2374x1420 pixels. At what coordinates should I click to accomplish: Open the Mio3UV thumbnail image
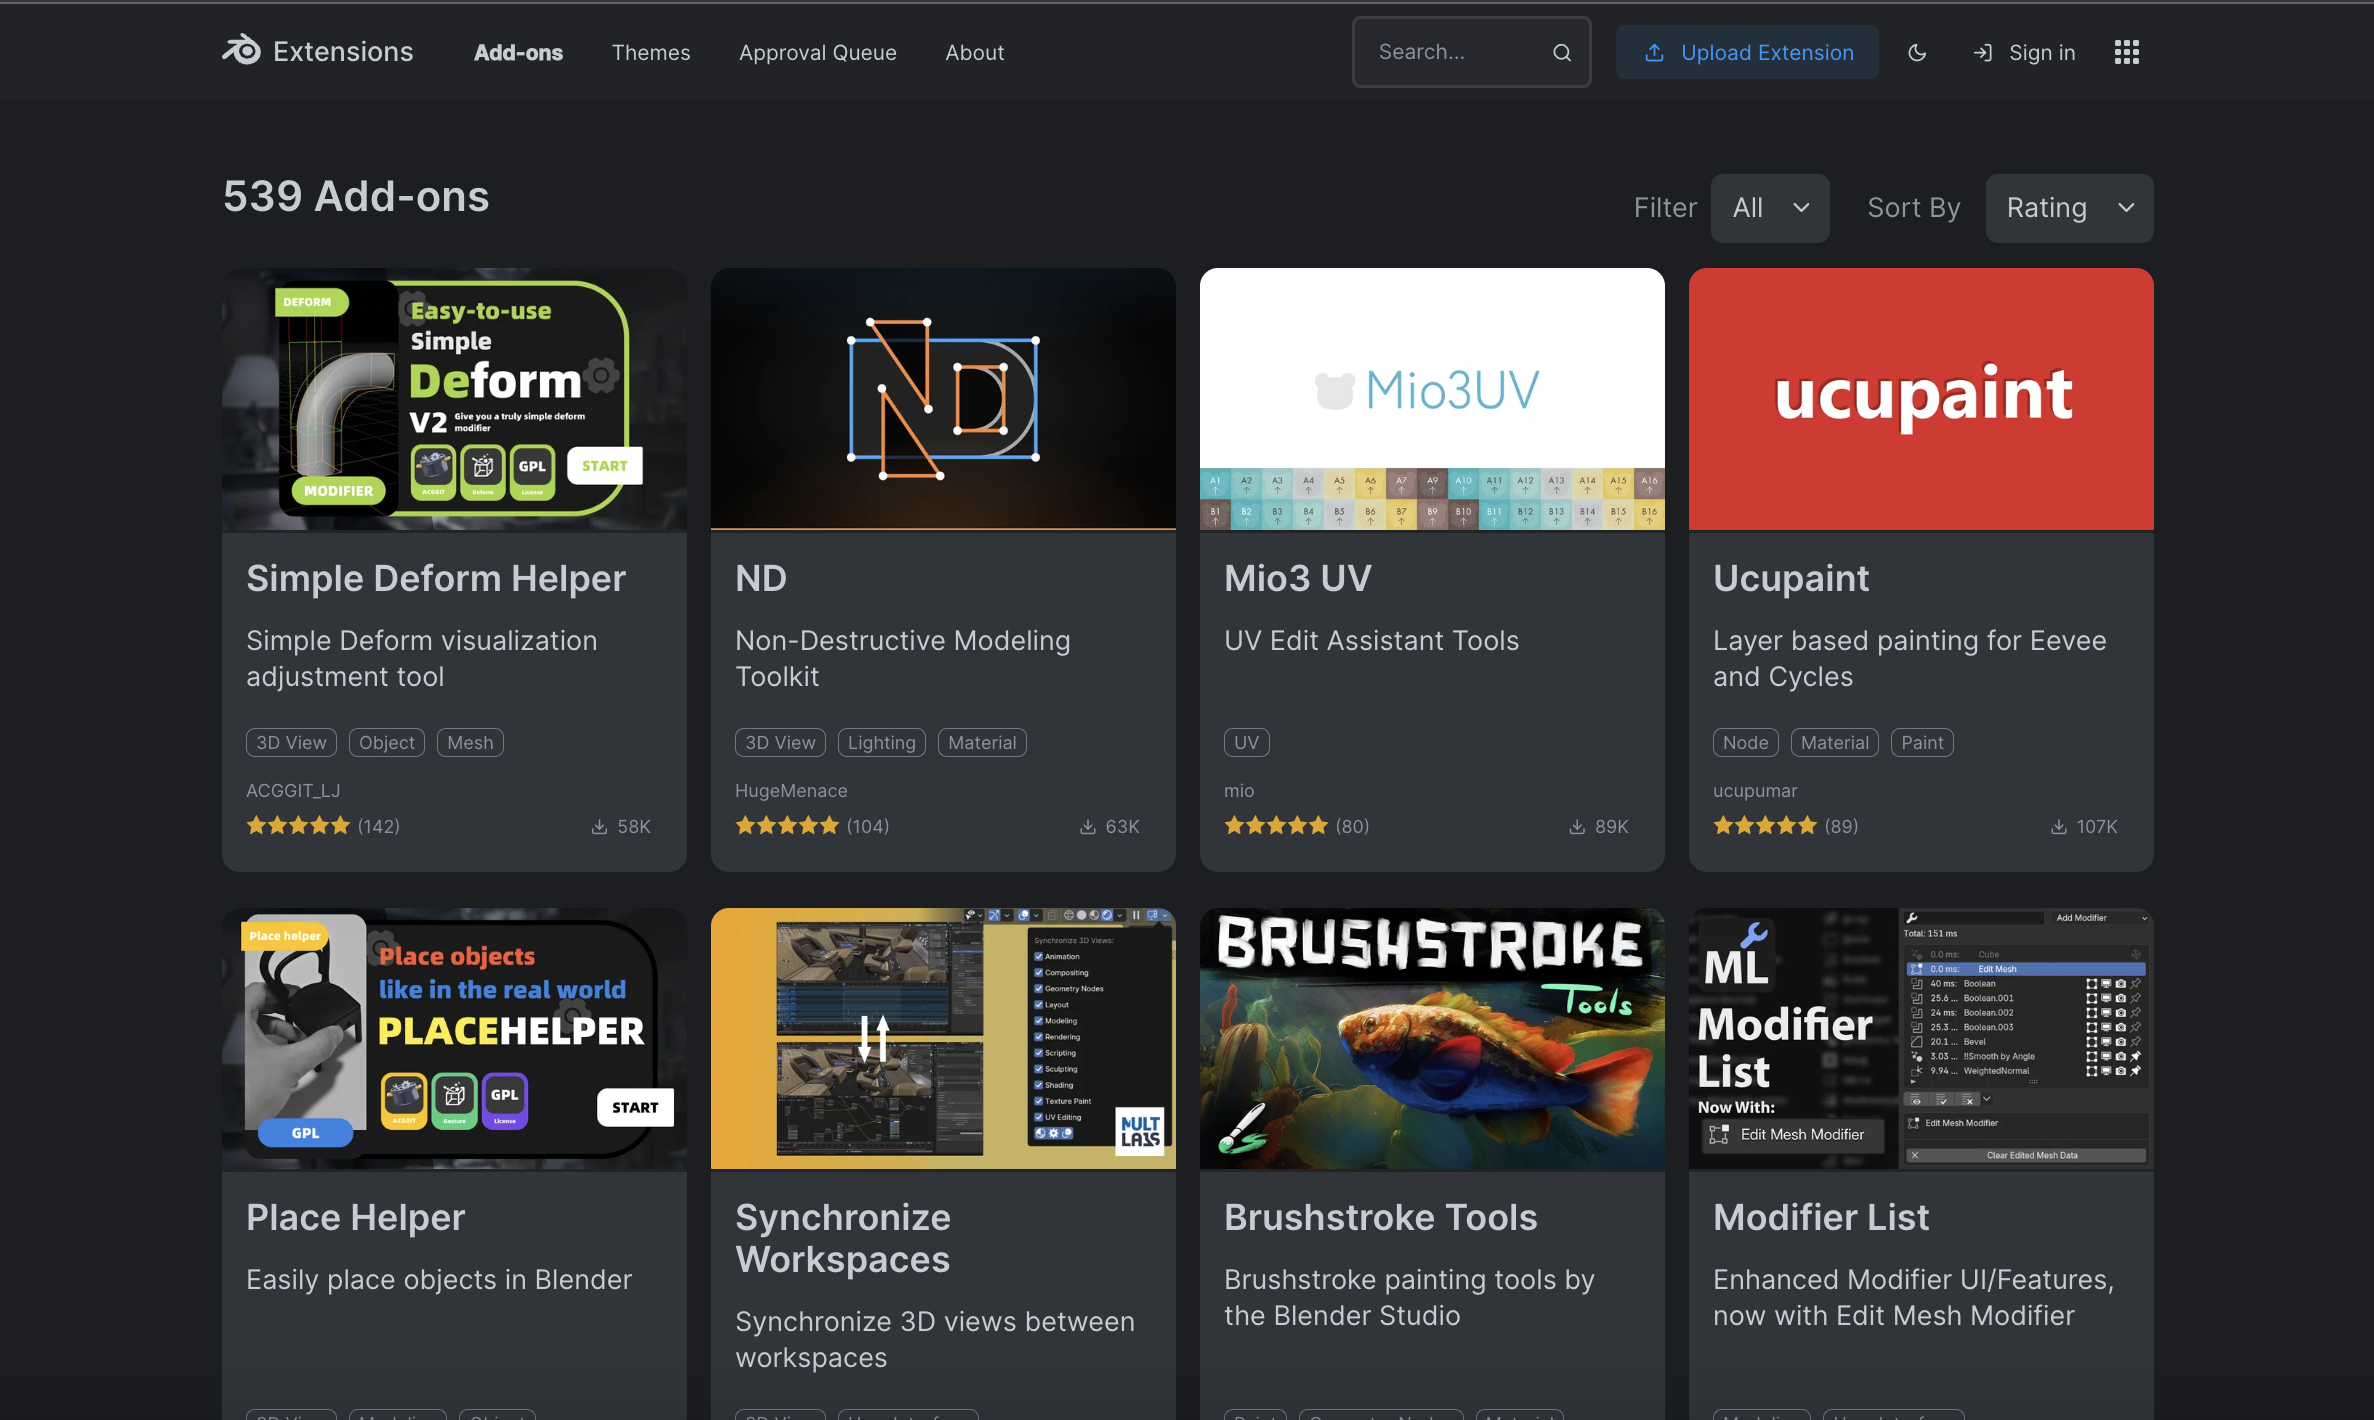coord(1432,399)
